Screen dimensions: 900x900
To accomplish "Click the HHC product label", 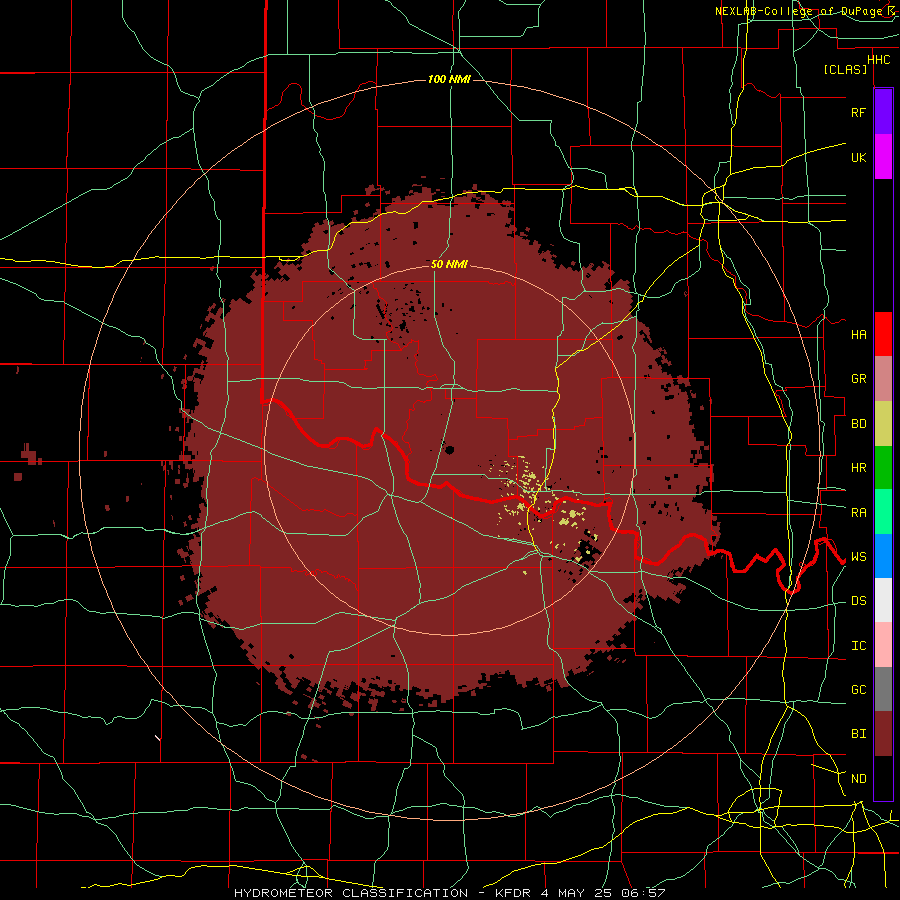I will (878, 60).
